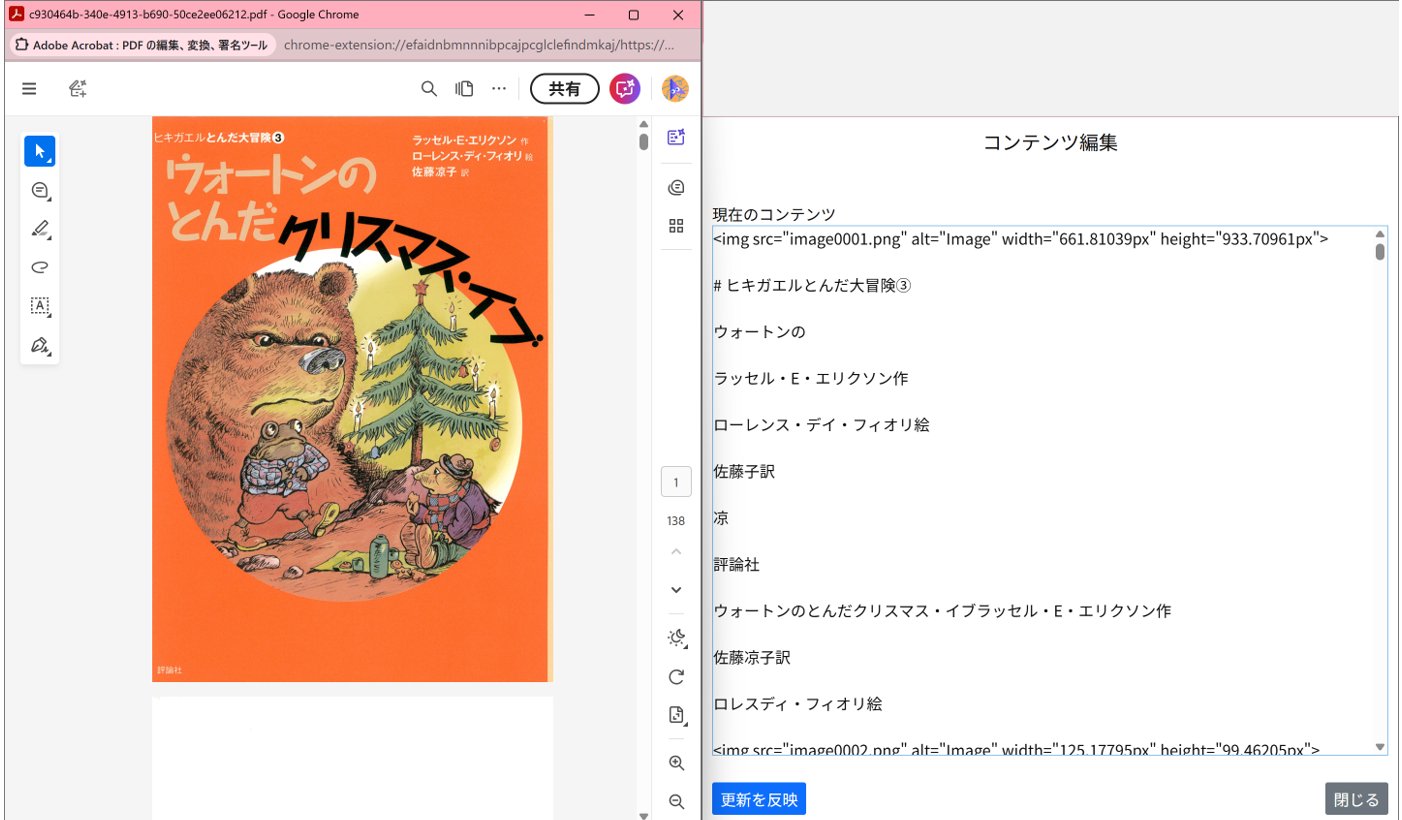Image resolution: width=1402 pixels, height=820 pixels.
Task: Go to next page with down chevron
Action: click(676, 590)
